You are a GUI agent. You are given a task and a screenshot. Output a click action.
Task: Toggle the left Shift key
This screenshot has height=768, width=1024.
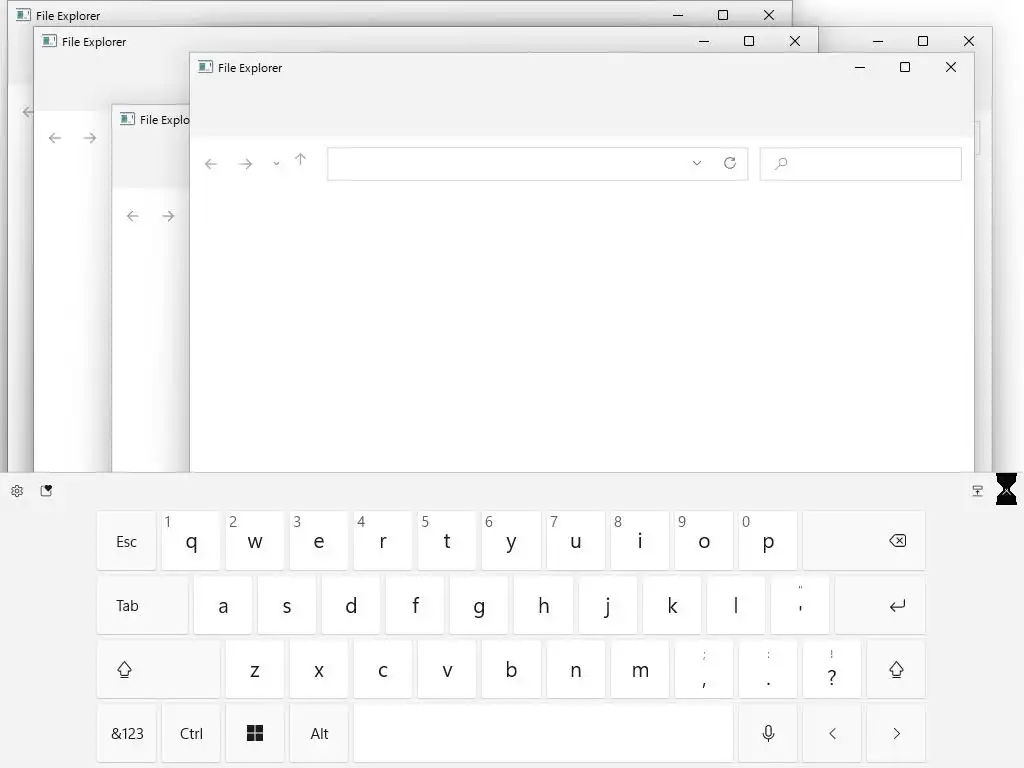(x=158, y=669)
